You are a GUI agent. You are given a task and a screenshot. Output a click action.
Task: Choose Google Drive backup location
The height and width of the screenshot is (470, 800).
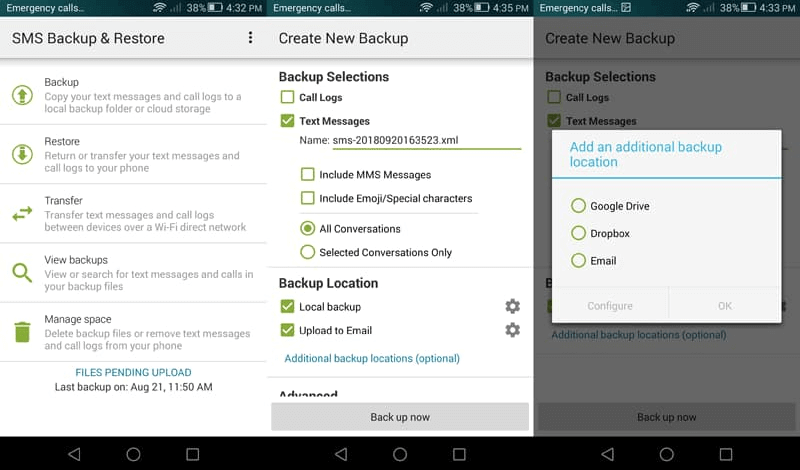click(x=578, y=206)
